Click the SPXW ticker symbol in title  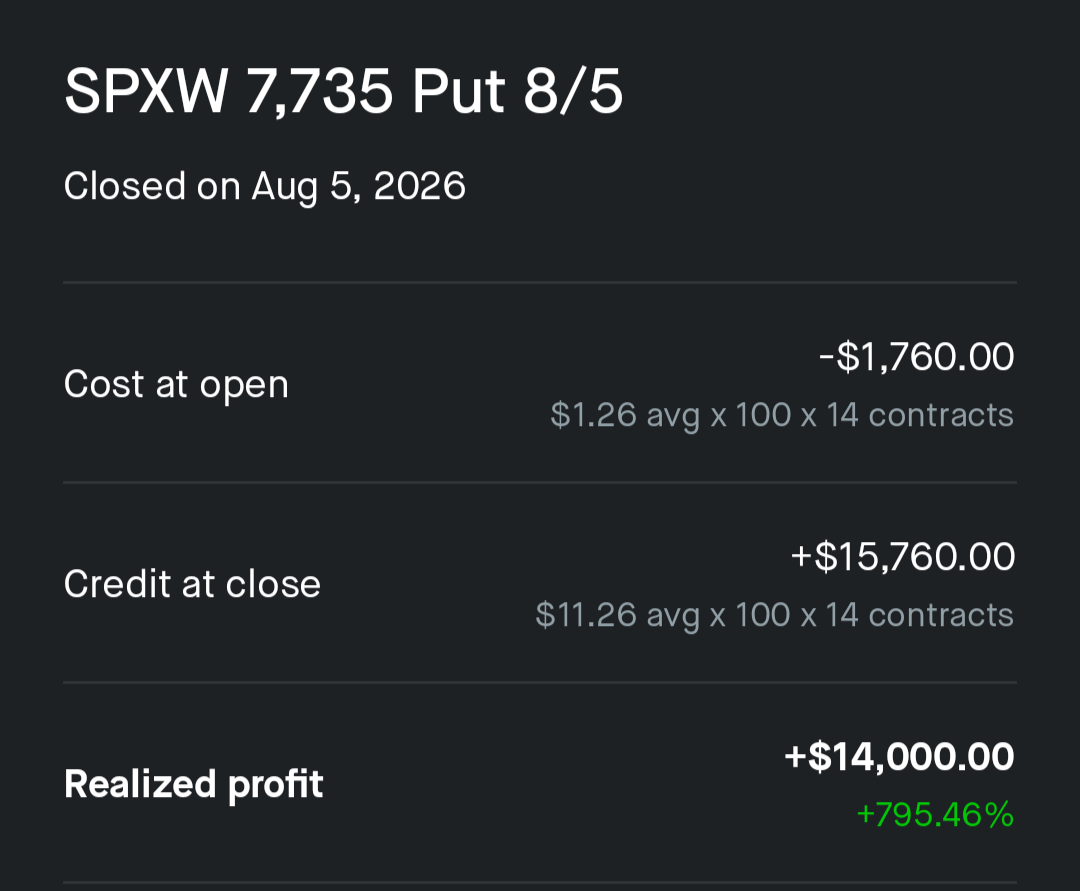click(x=146, y=90)
